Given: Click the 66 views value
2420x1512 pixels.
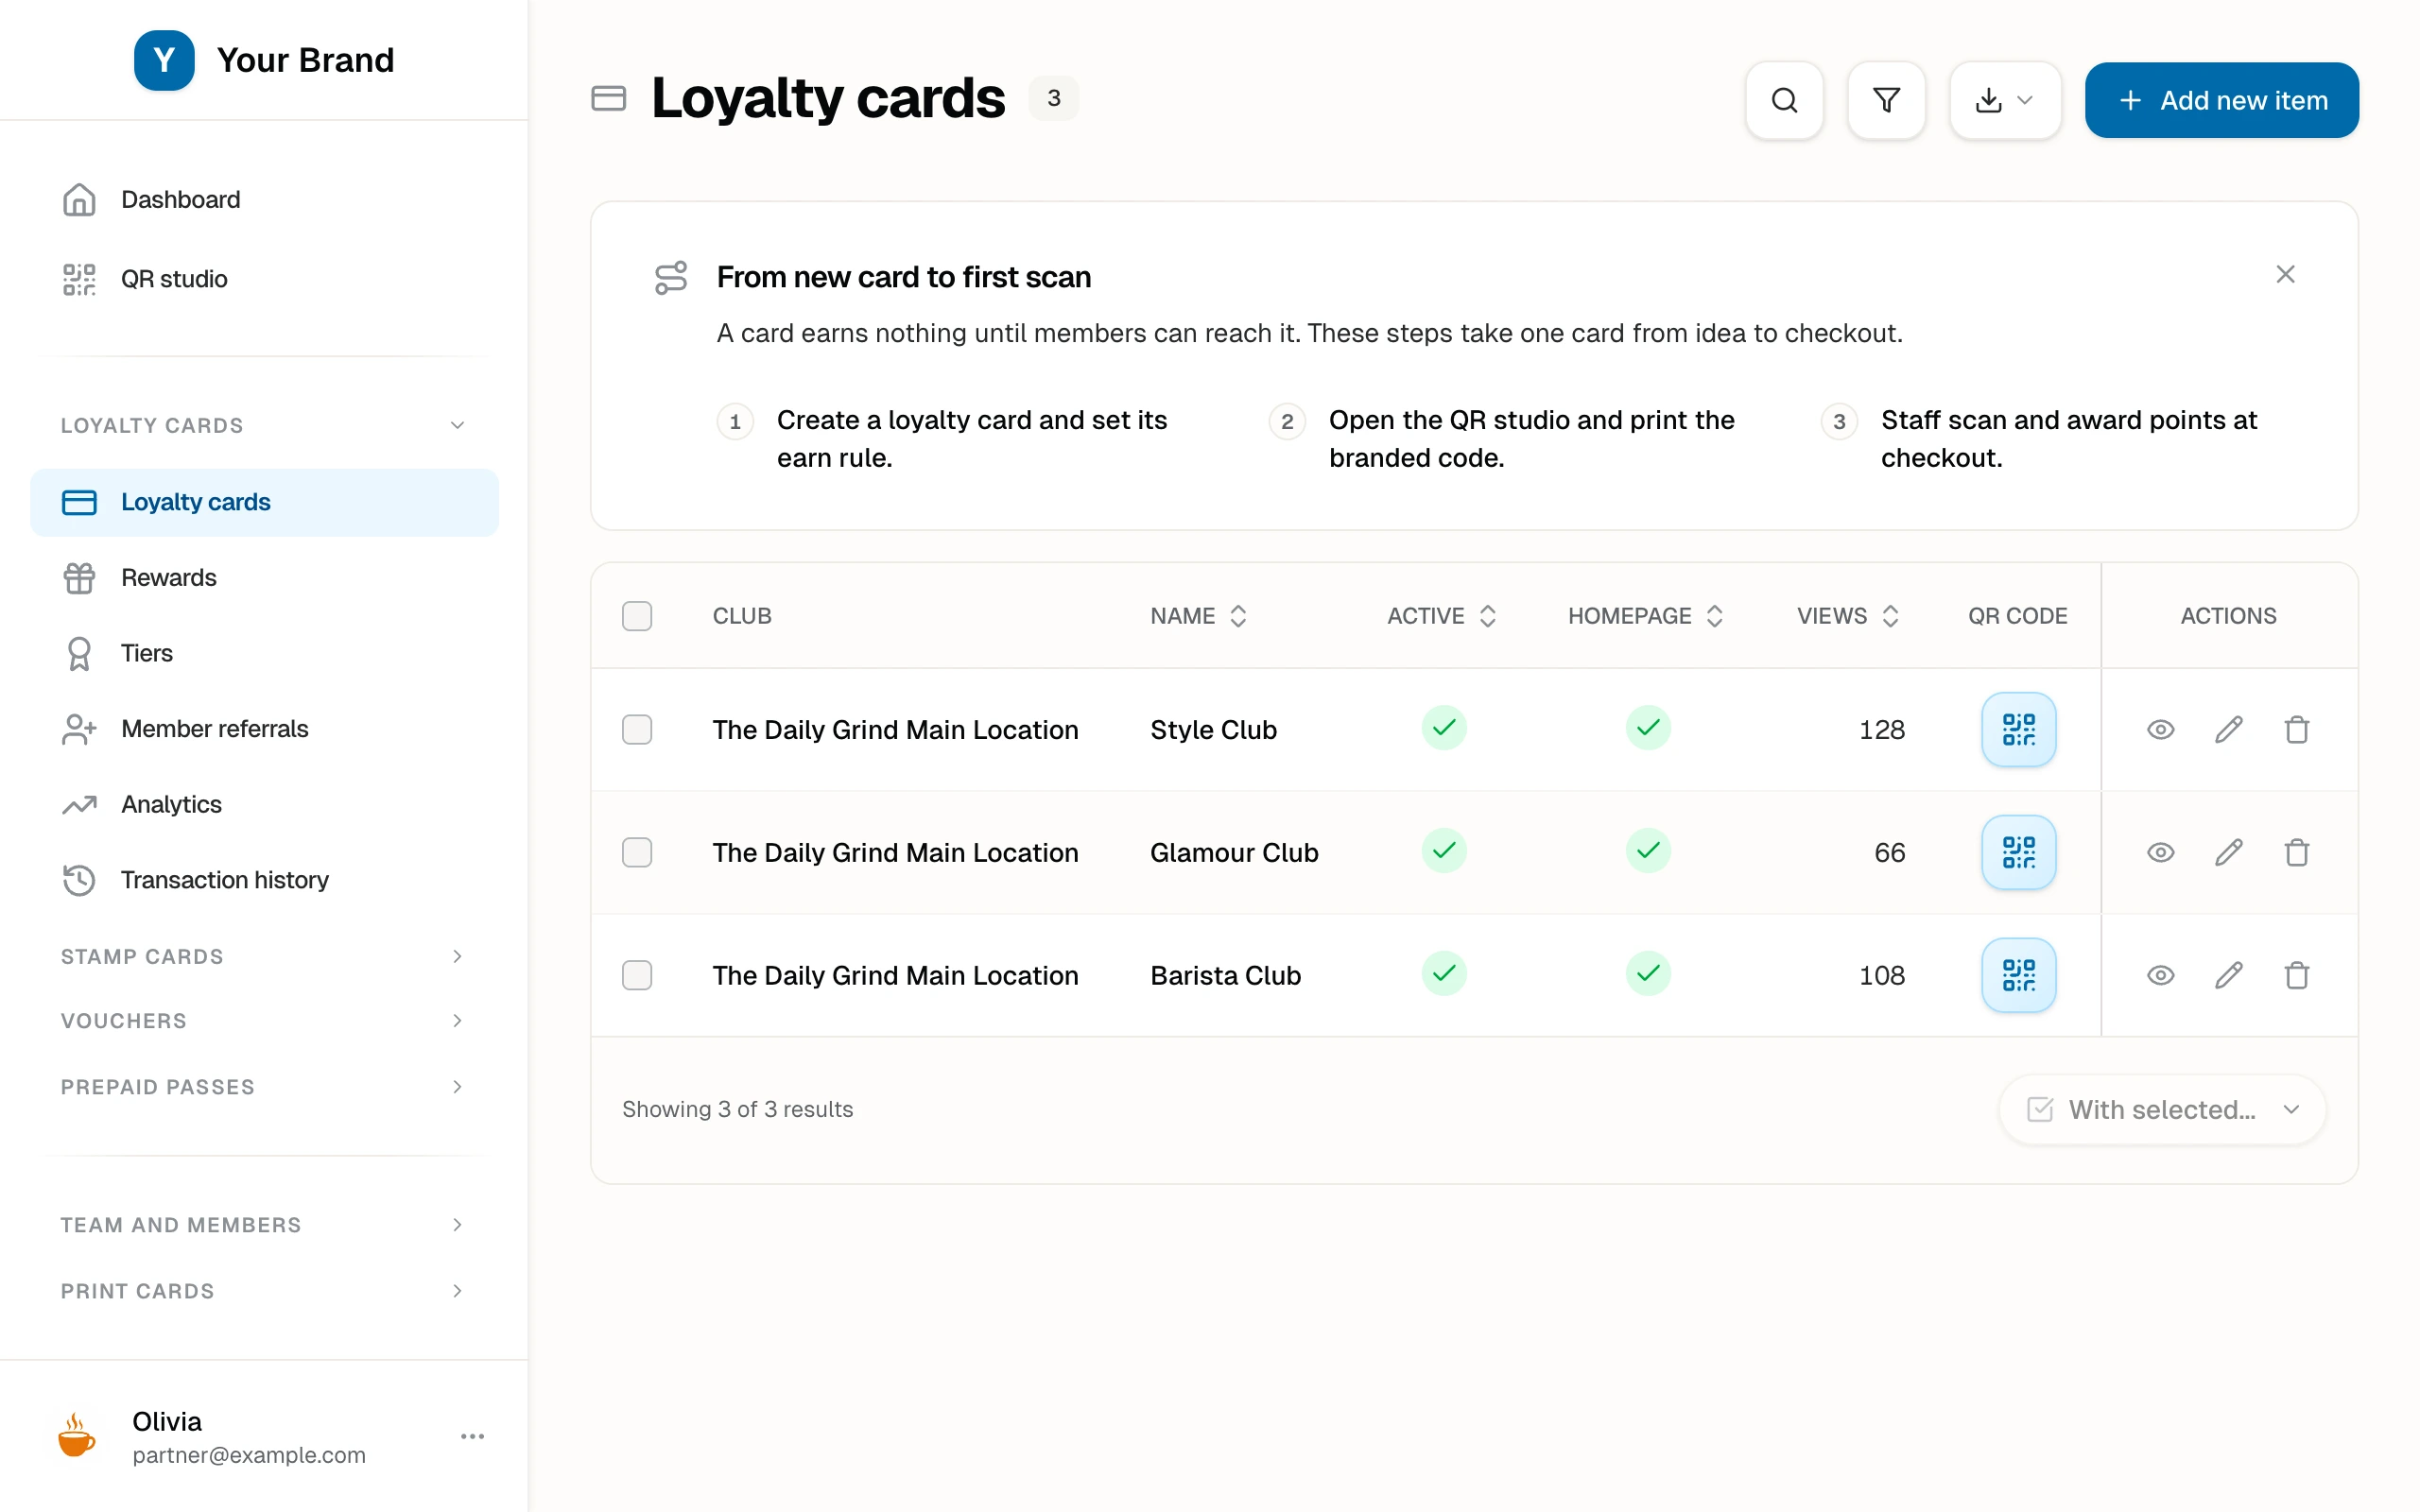Looking at the screenshot, I should point(1889,853).
